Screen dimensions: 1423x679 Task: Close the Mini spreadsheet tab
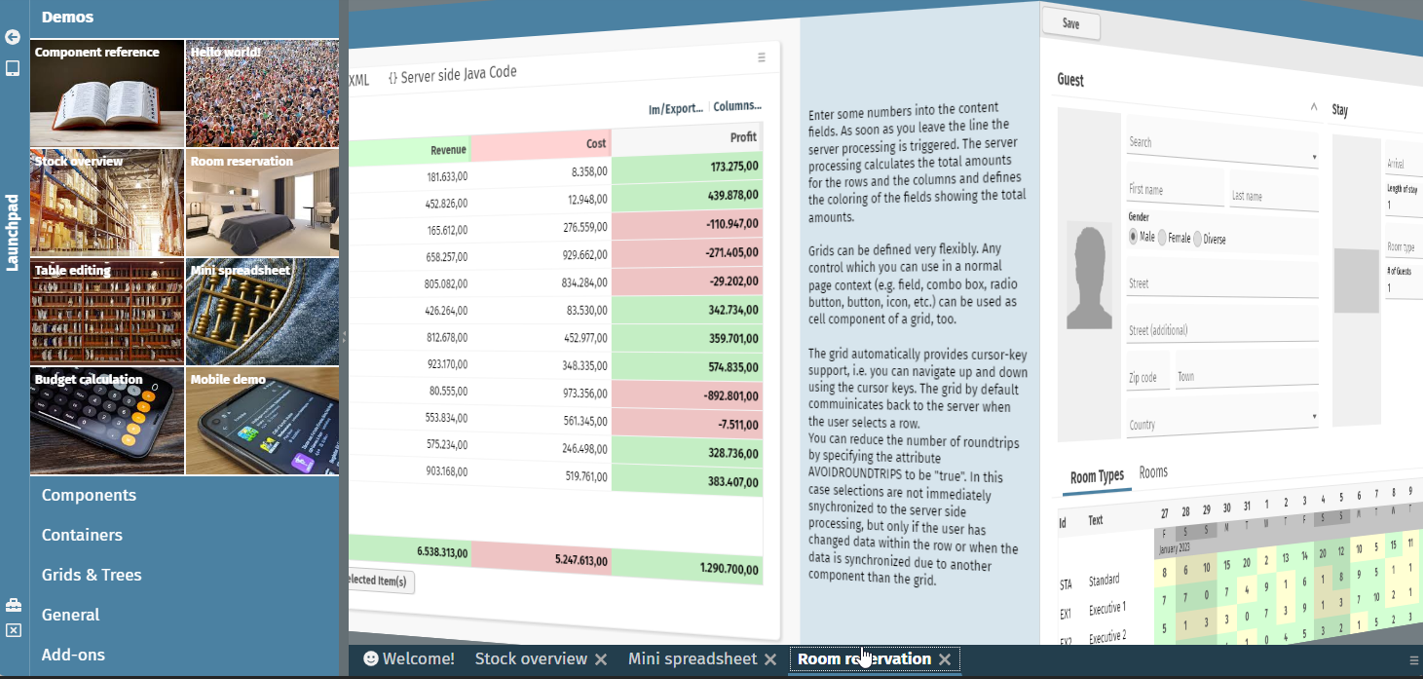click(770, 659)
